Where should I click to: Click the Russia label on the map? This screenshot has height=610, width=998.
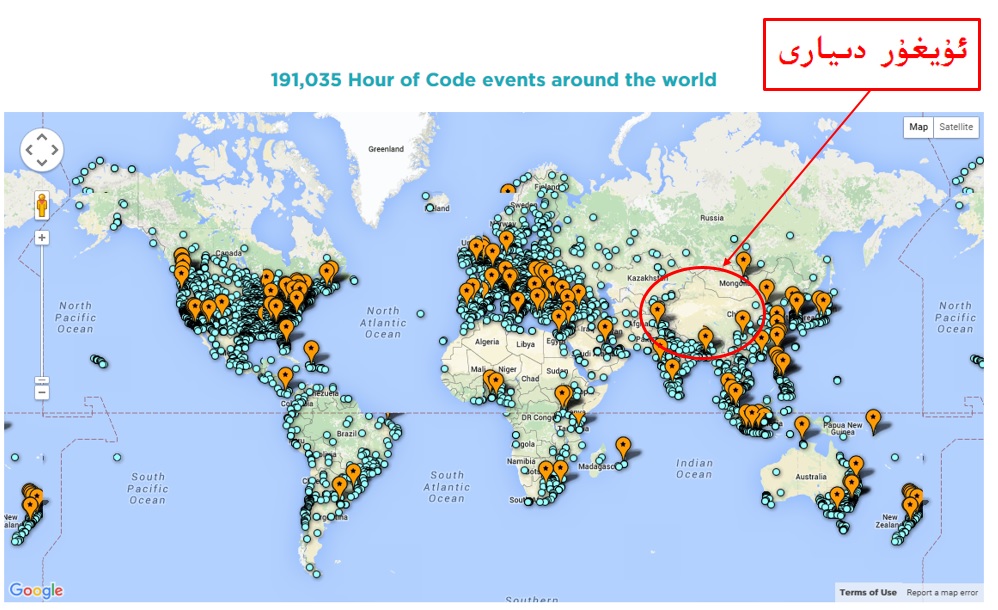(712, 218)
